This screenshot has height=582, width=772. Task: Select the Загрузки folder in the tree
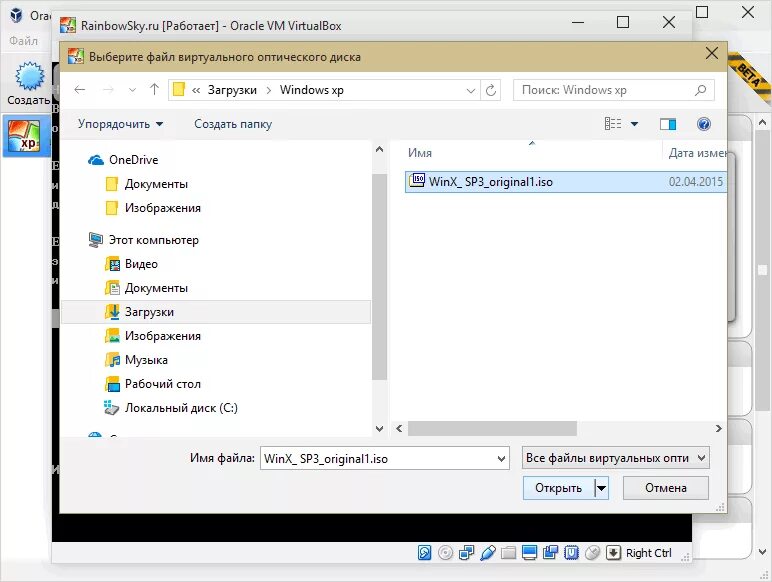pos(216,312)
